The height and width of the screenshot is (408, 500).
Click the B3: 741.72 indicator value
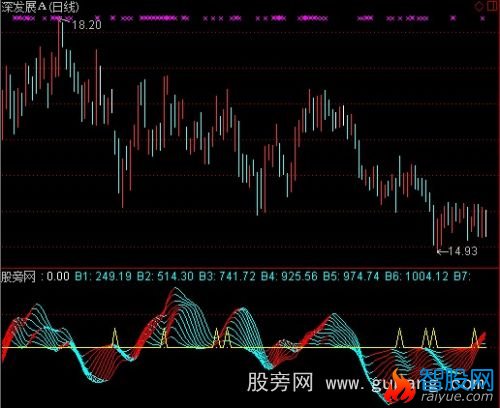[227, 276]
